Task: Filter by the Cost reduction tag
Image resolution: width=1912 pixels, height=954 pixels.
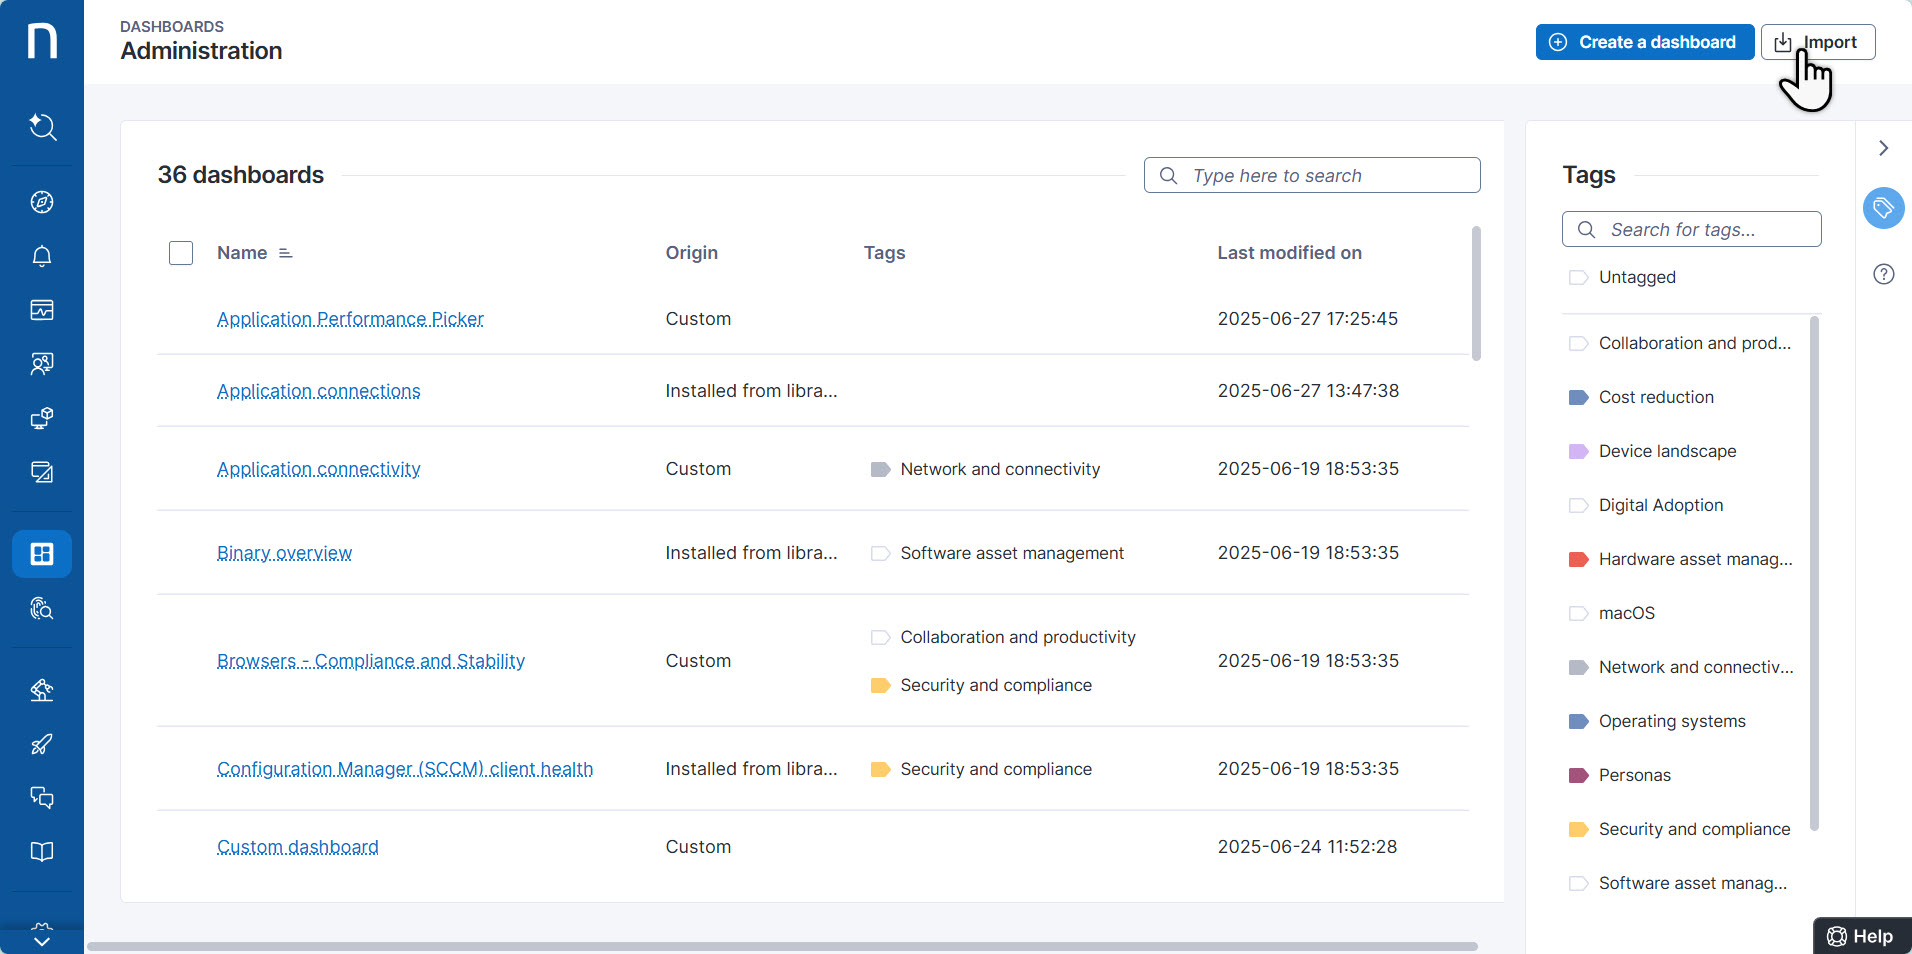Action: (x=1655, y=397)
